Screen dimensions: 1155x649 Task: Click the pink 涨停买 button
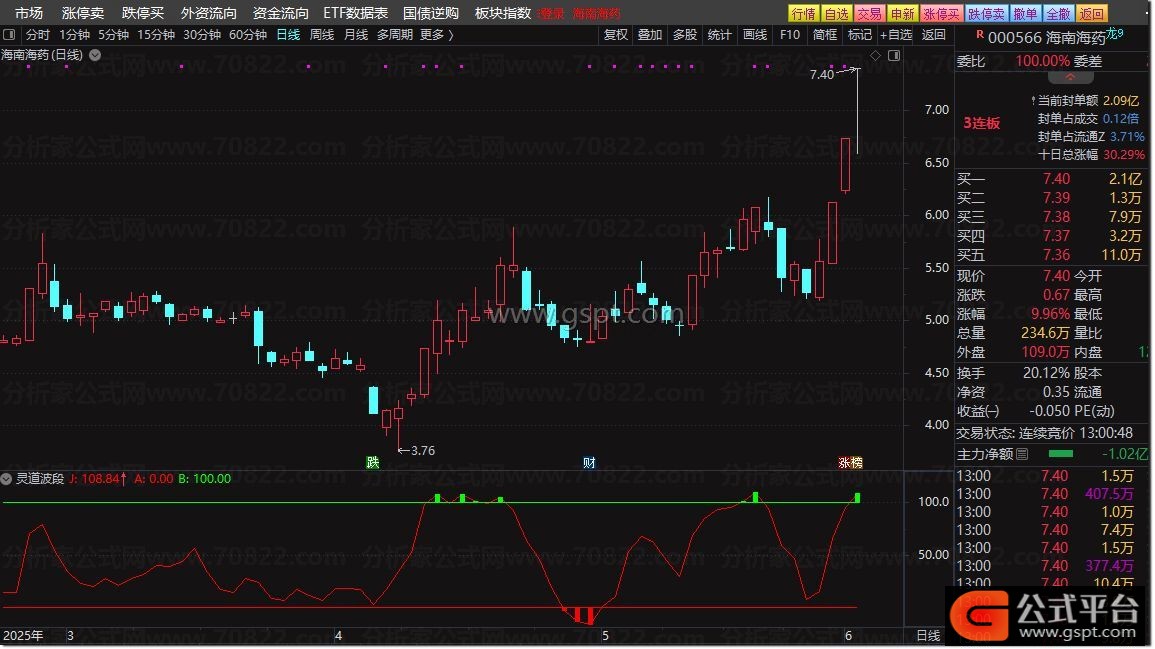pyautogui.click(x=941, y=14)
